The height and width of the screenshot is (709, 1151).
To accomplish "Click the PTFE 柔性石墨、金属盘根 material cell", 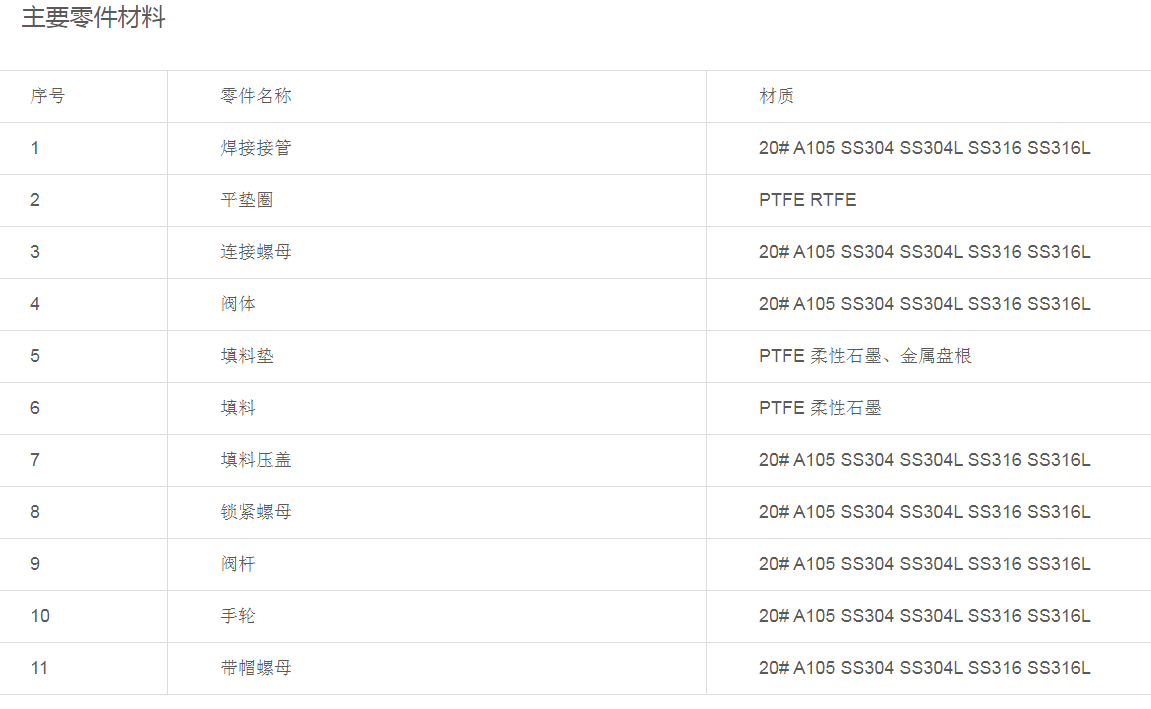I will tap(865, 356).
